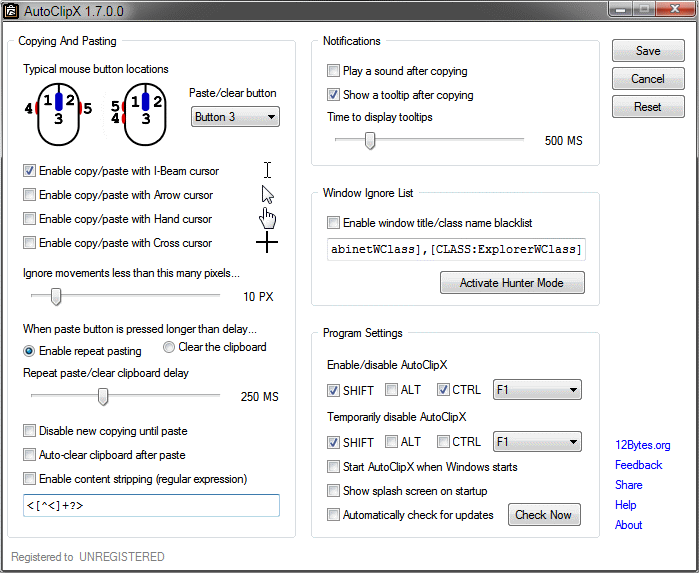
Task: Open the About link
Action: [629, 525]
